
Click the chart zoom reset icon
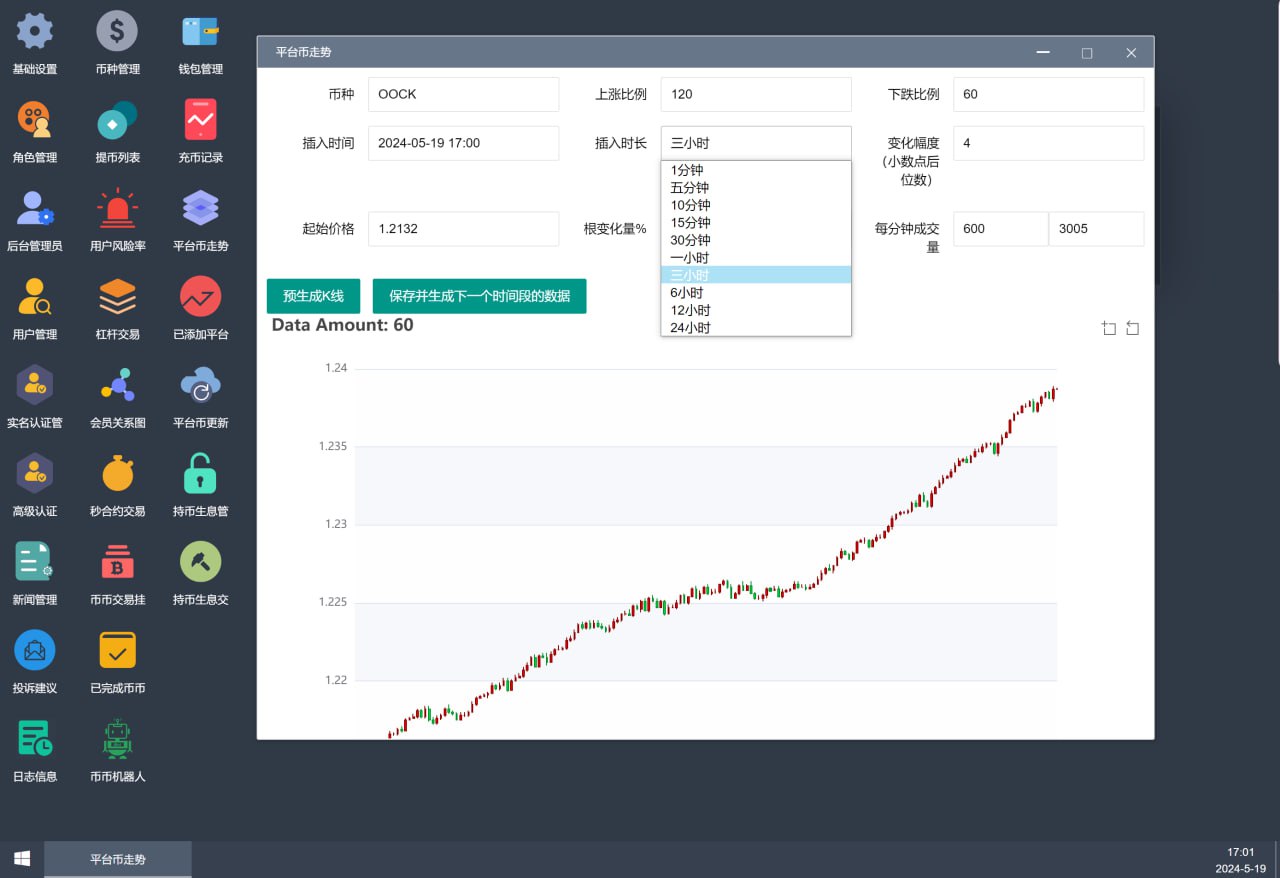pyautogui.click(x=1133, y=328)
